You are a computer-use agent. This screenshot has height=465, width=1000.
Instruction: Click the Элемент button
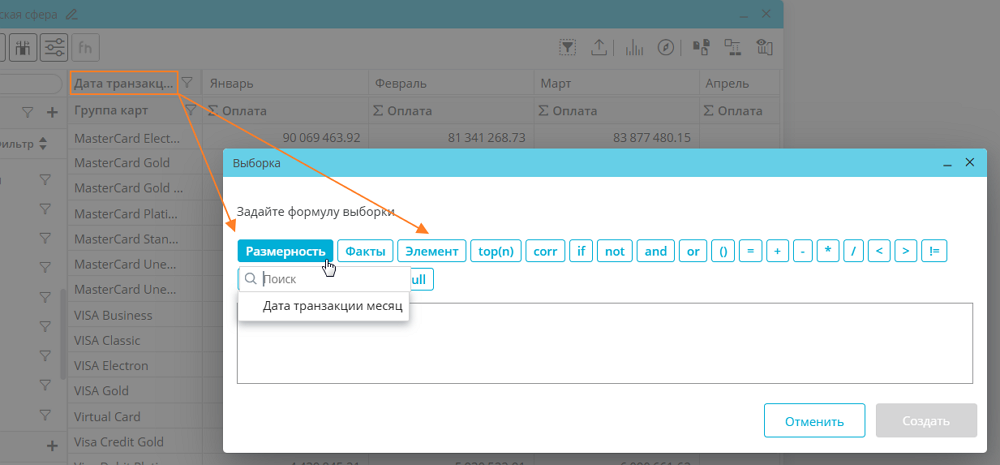431,251
